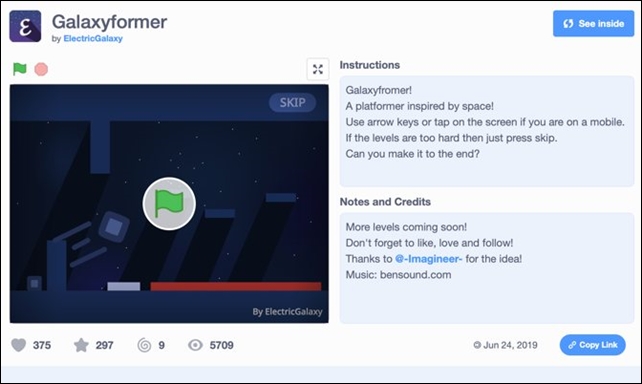The height and width of the screenshot is (384, 642).
Task: Click the green flag above the stage
Action: [x=20, y=69]
